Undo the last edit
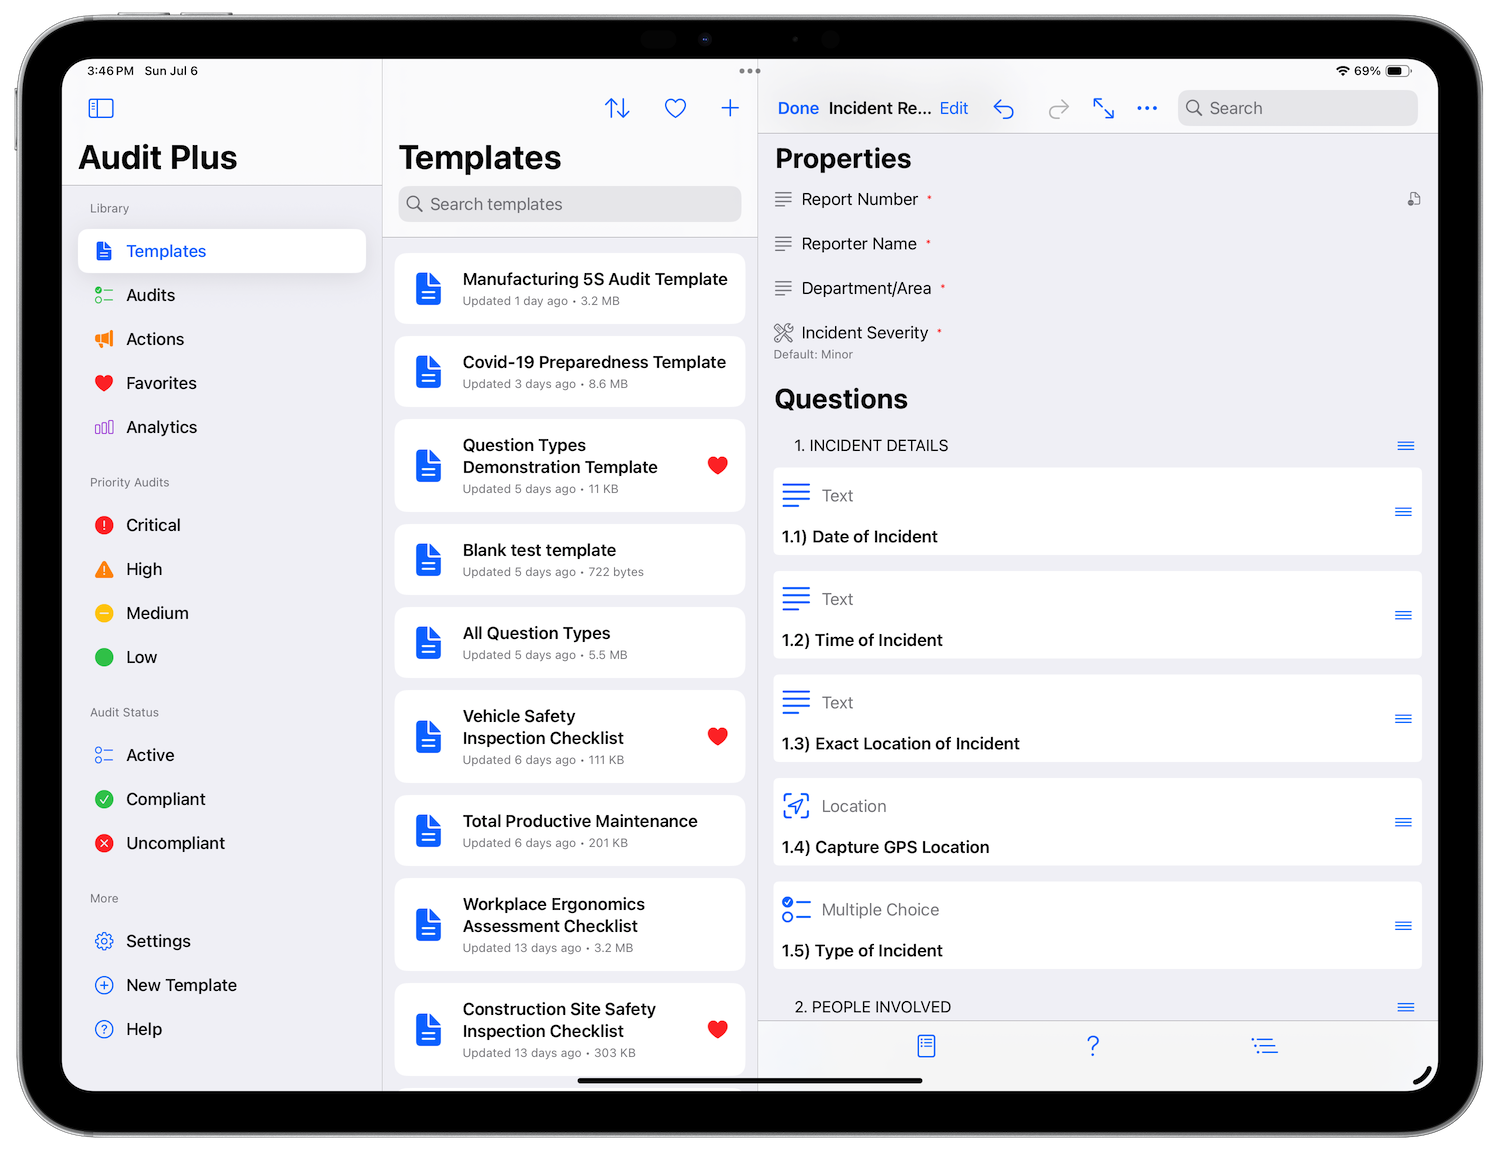 [x=1004, y=109]
